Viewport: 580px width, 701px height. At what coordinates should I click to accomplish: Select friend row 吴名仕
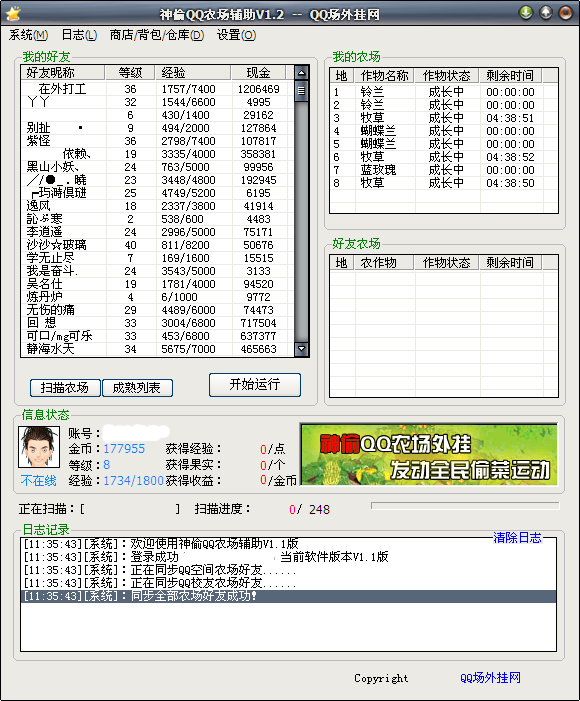pyautogui.click(x=157, y=283)
